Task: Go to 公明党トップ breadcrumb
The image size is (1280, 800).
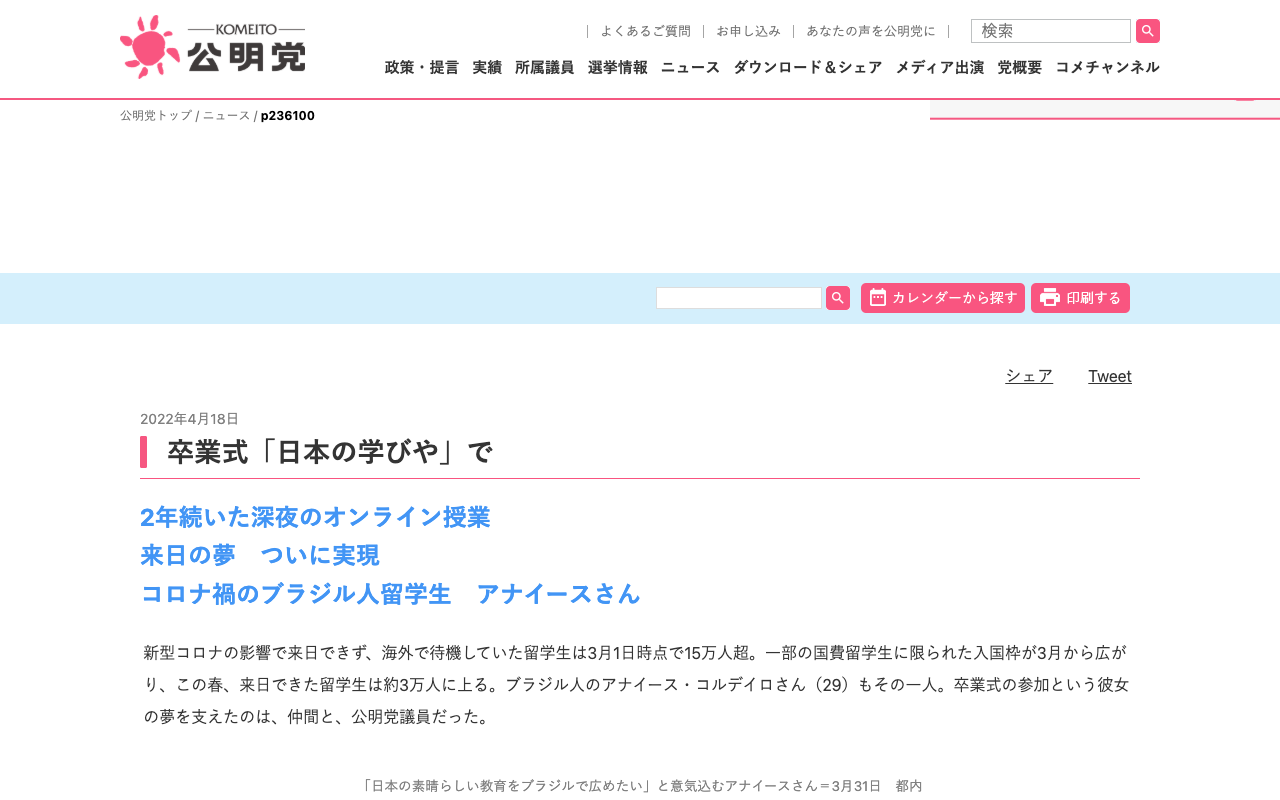Action: pyautogui.click(x=156, y=115)
